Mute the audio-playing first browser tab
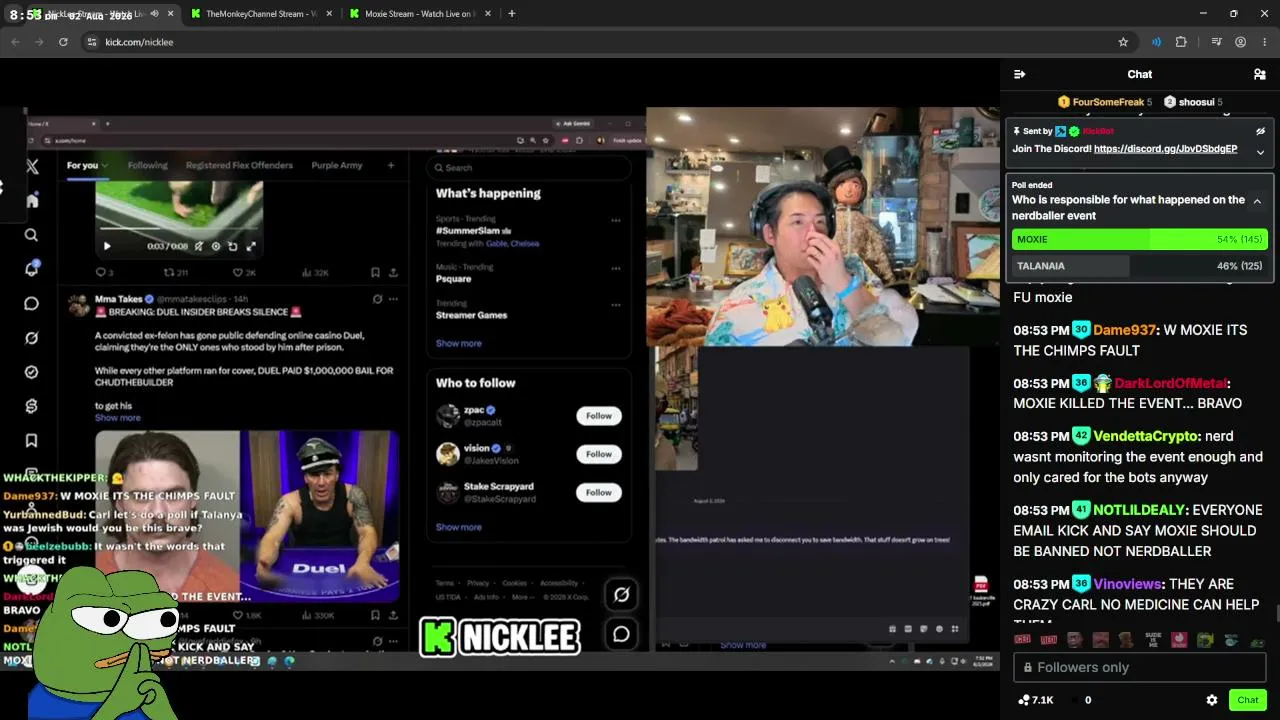Screen dimensions: 1280x720 [x=154, y=14]
